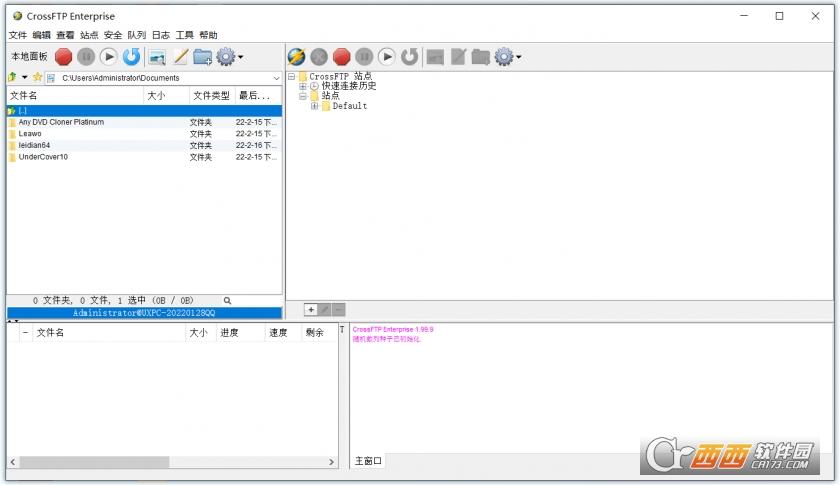This screenshot has width=840, height=485.
Task: Switch to the 主窗口 log tab
Action: point(368,461)
